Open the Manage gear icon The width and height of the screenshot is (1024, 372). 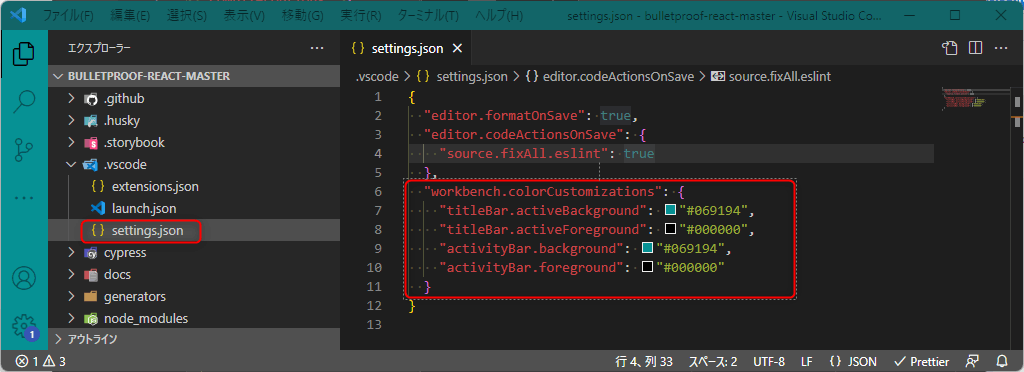[x=24, y=327]
